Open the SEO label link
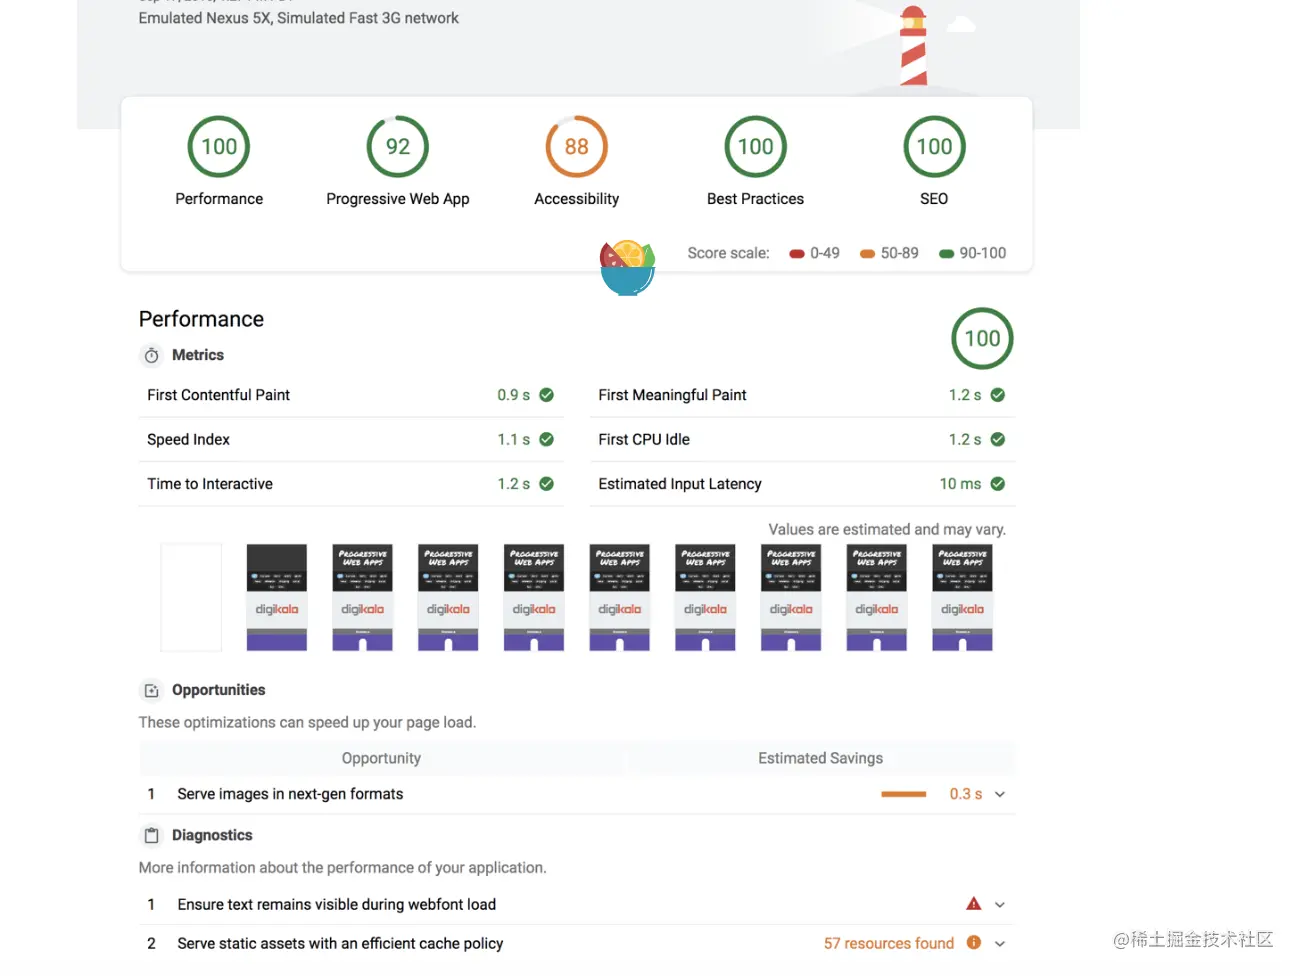 tap(934, 199)
